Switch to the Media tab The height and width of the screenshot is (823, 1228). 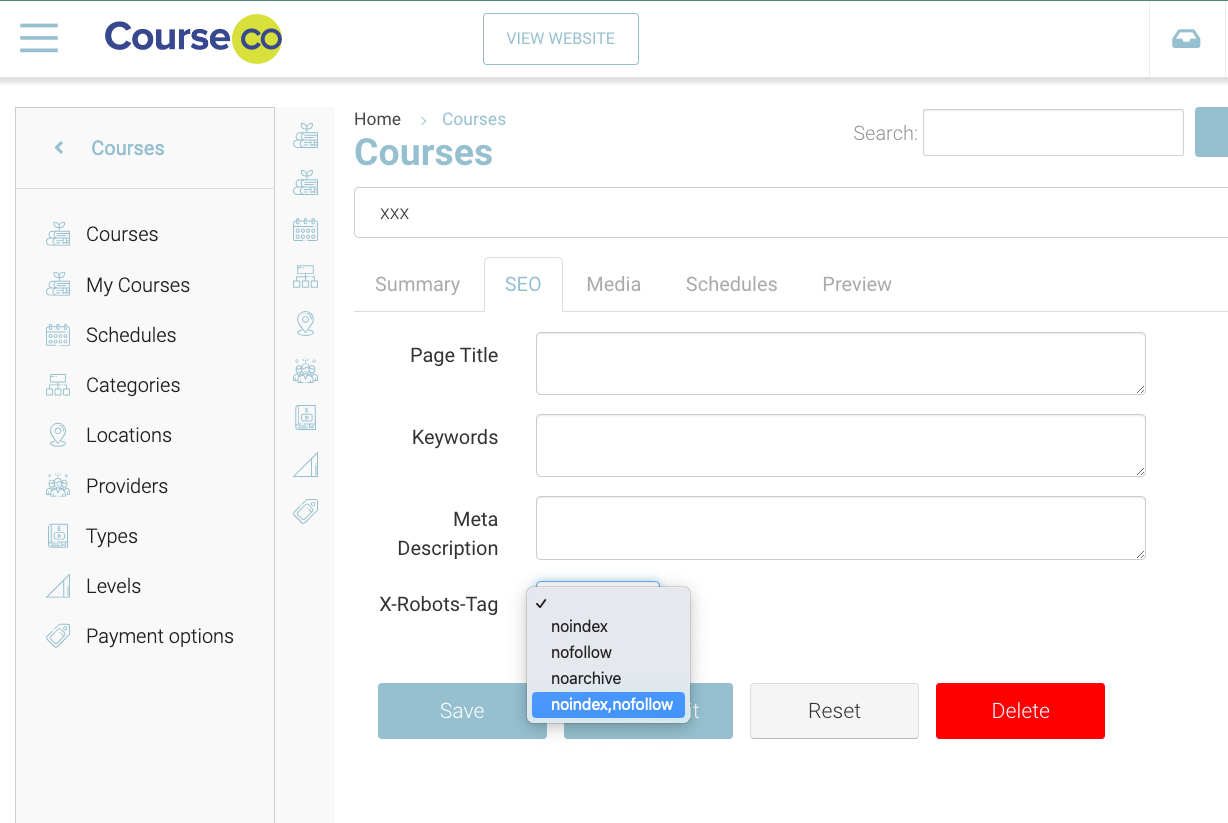613,284
